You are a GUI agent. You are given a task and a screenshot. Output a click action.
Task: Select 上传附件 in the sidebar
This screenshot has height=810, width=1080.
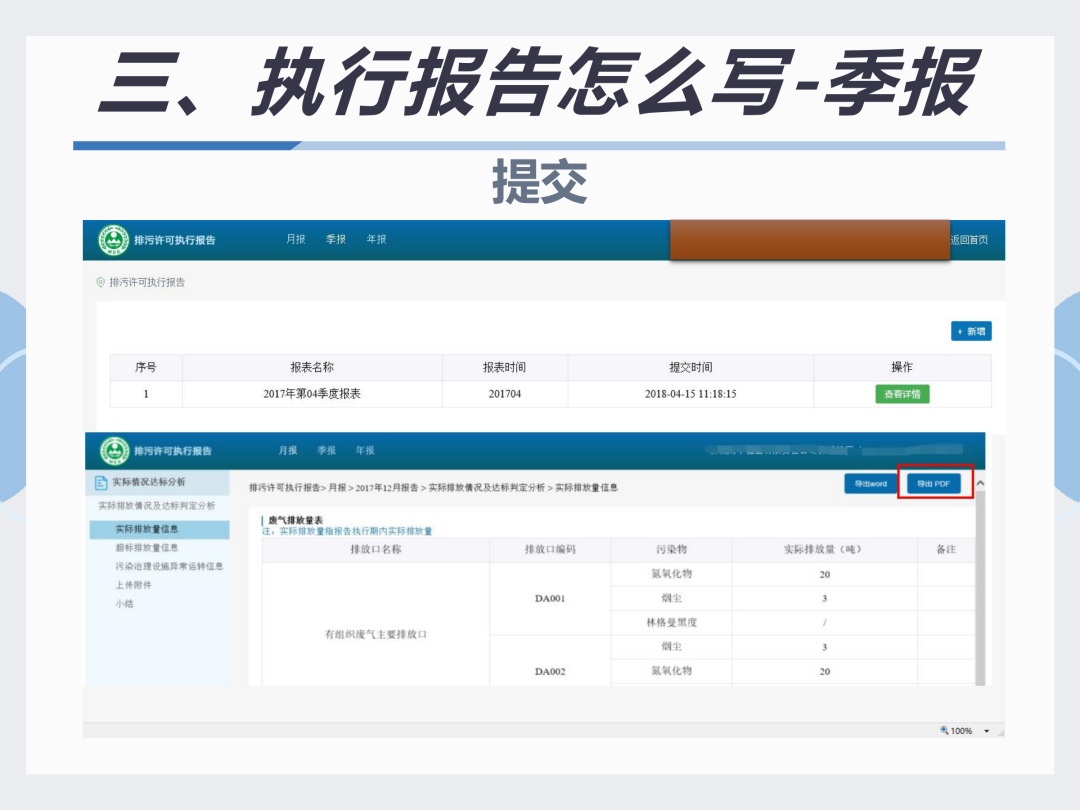point(133,585)
